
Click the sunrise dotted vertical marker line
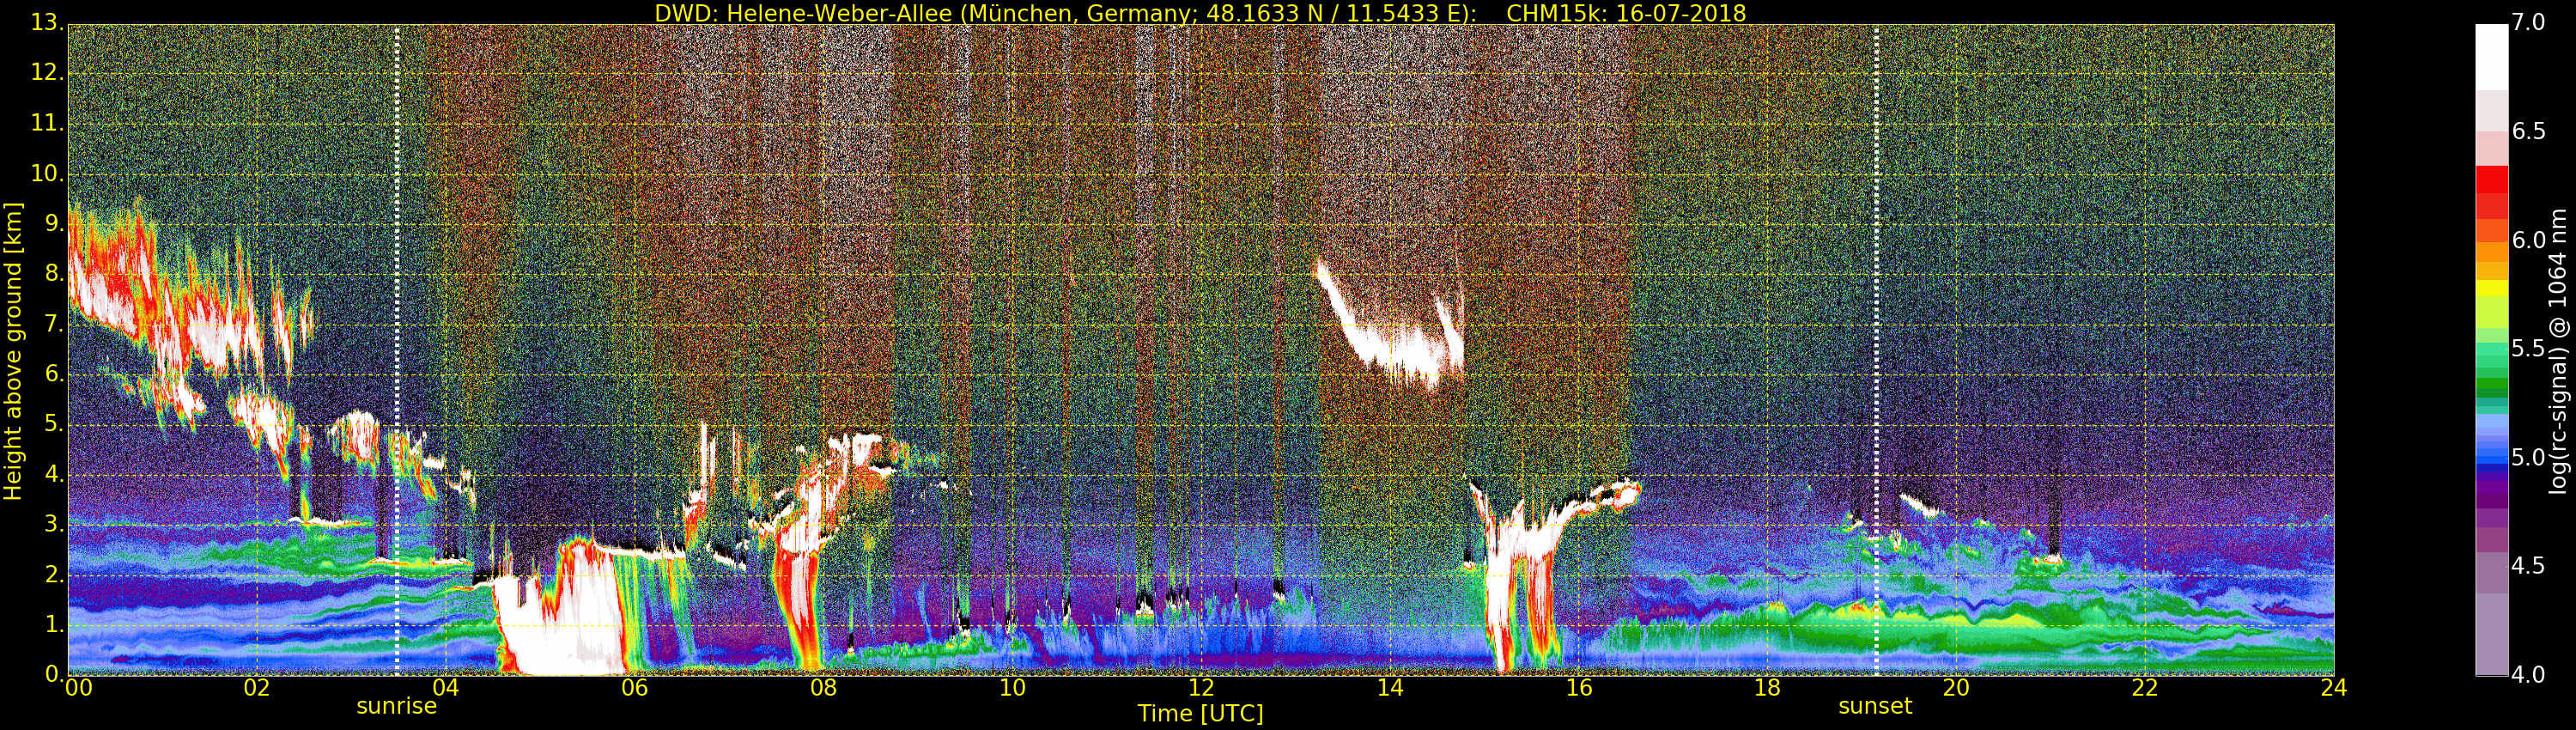(x=397, y=350)
